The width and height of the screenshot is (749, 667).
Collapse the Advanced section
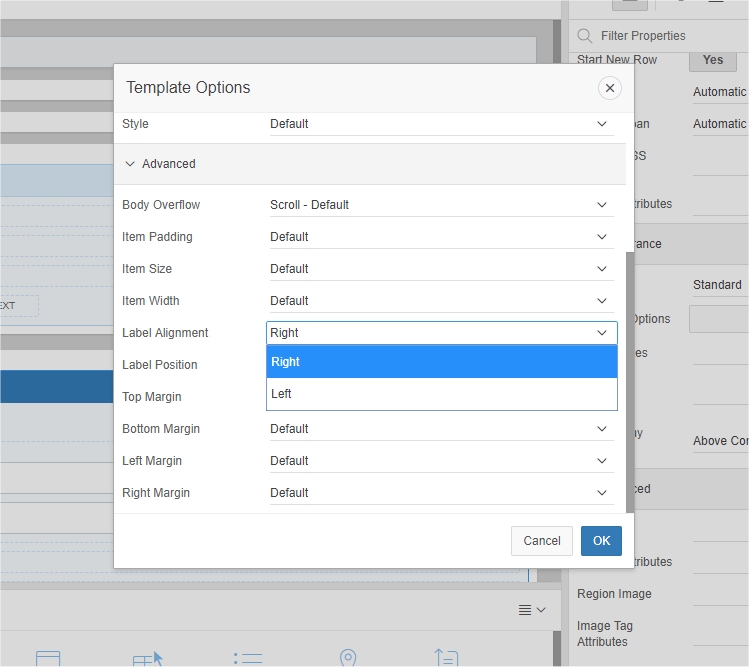coord(130,164)
